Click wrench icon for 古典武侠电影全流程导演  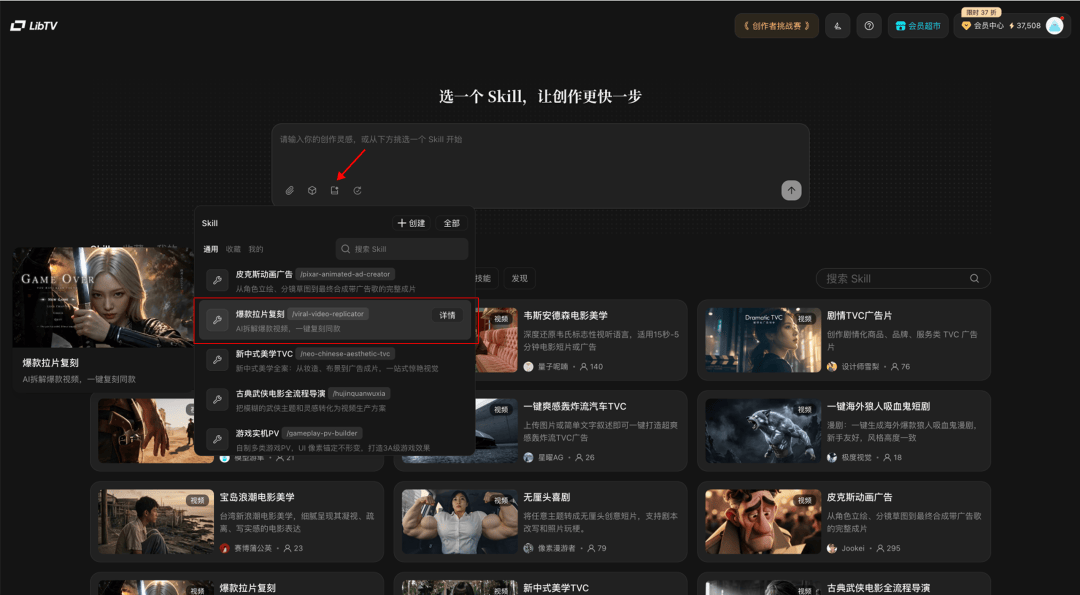217,400
